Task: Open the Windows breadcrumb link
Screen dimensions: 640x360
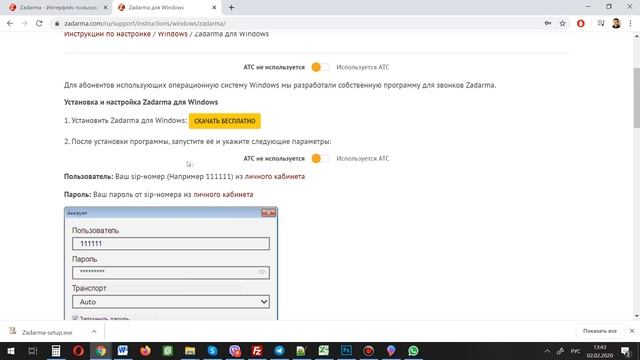Action: coord(173,34)
